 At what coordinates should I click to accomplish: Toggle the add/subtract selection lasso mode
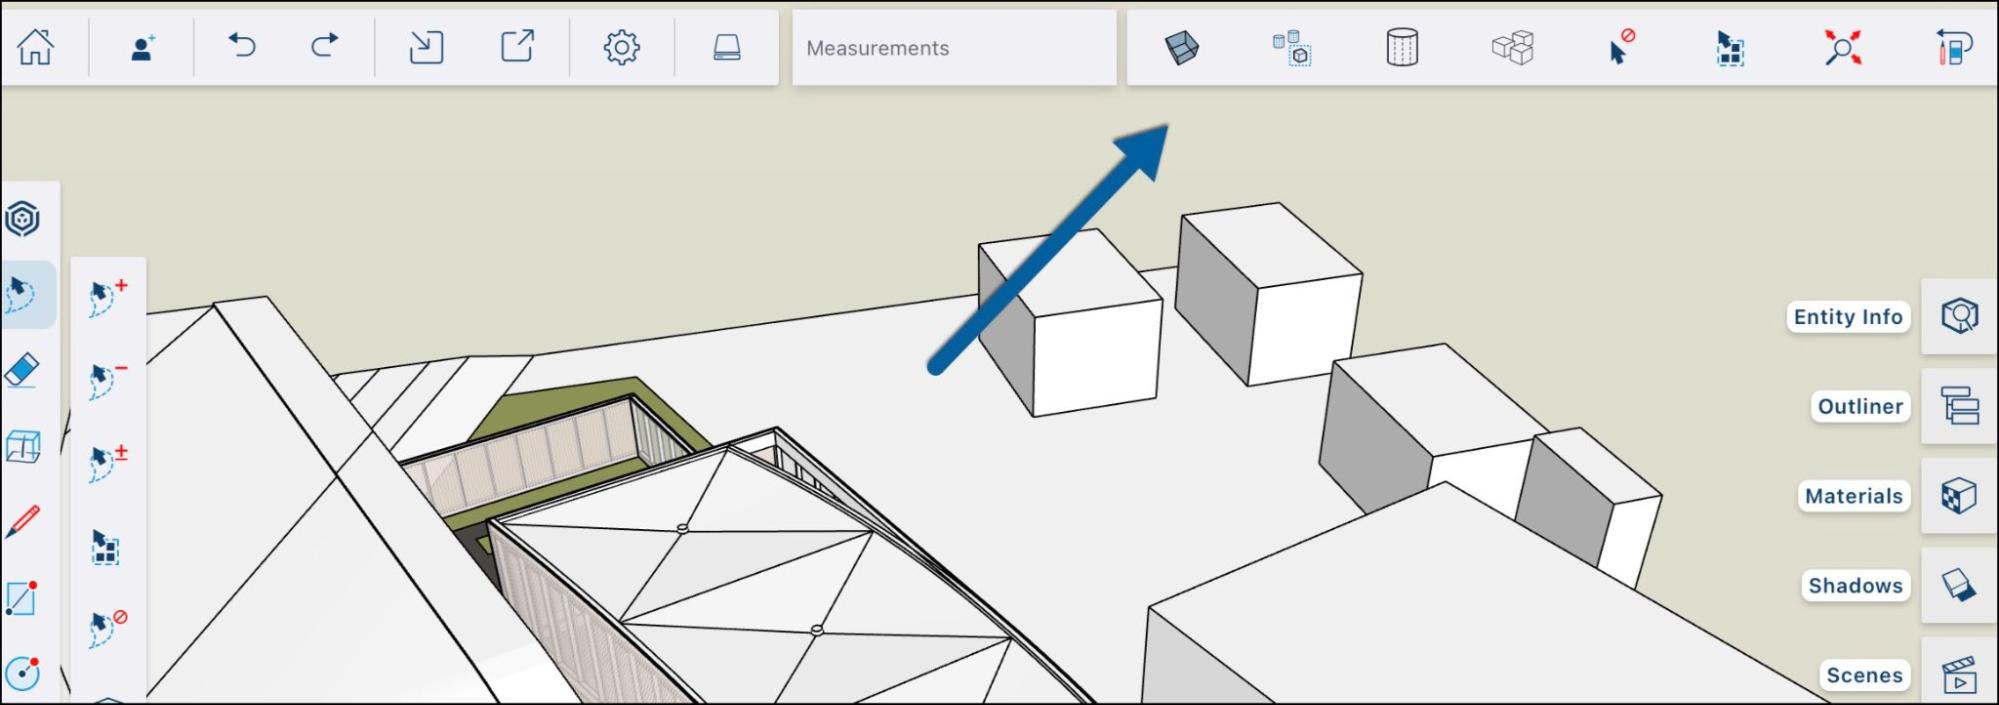pos(107,464)
